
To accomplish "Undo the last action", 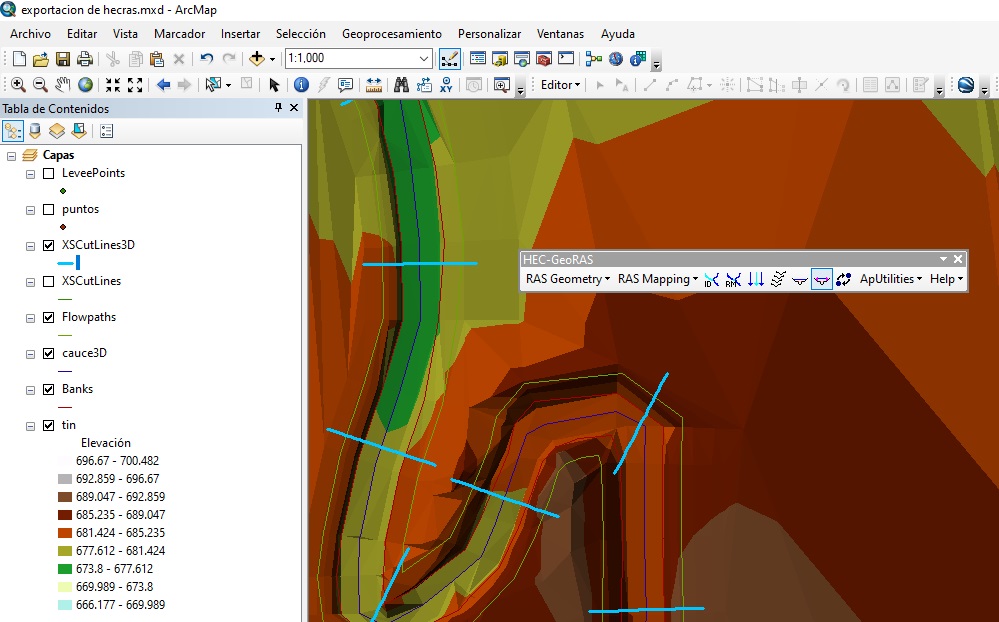I will [206, 59].
